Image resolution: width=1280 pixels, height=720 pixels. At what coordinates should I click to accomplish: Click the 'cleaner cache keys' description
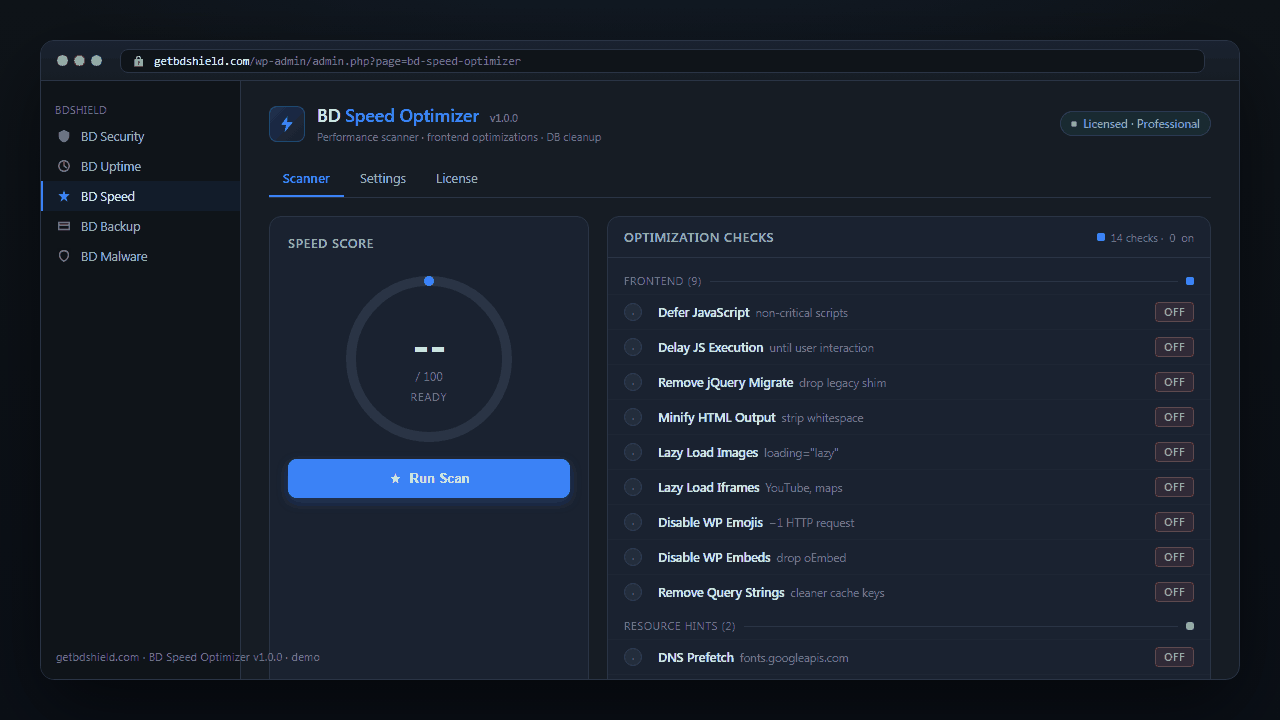(837, 593)
